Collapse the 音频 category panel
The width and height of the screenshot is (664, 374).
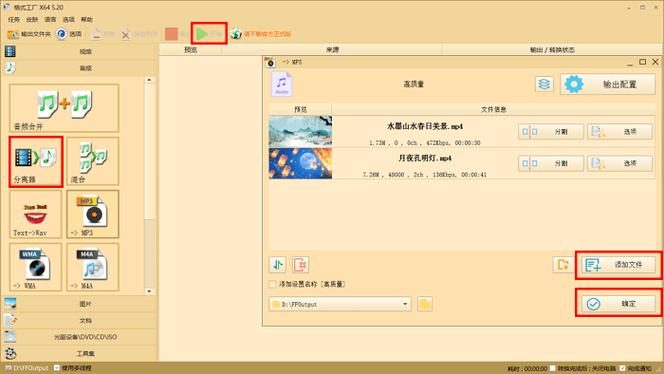(x=80, y=68)
